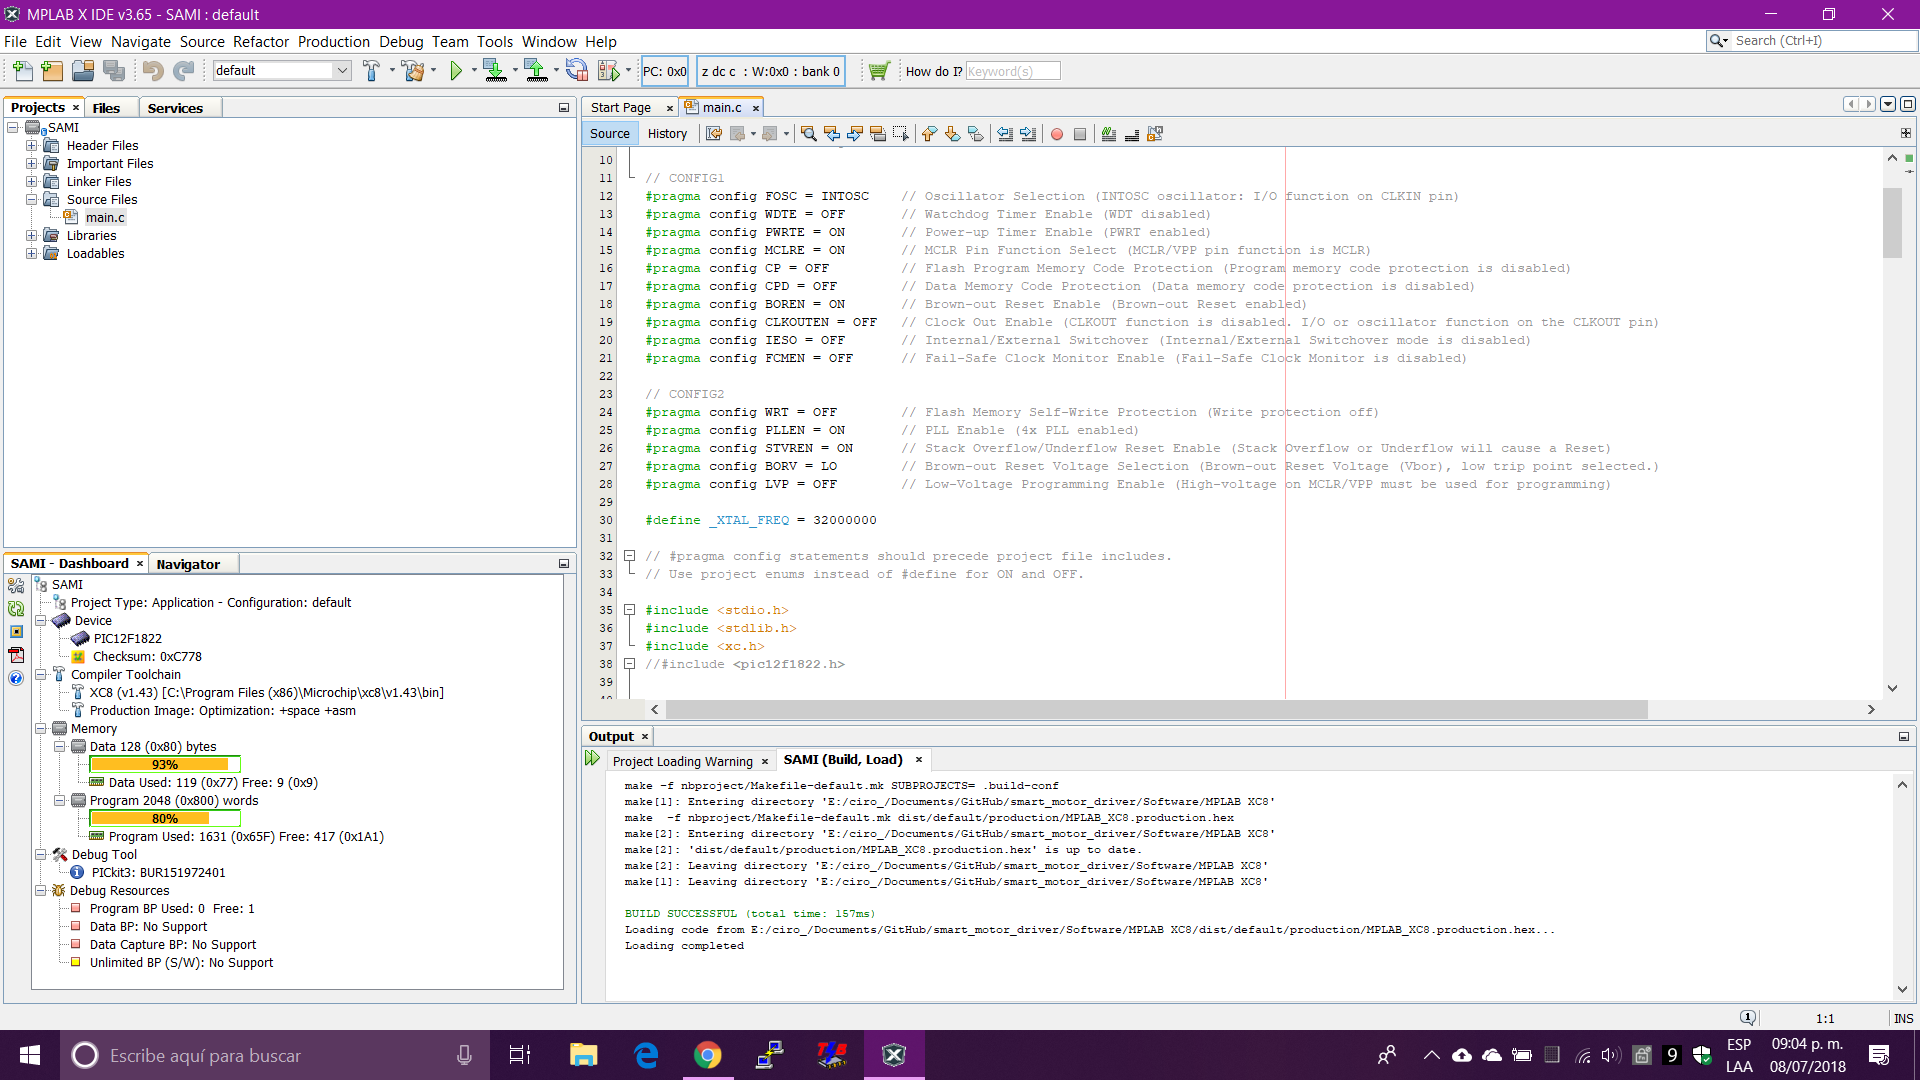
Task: Click the Shift Line Right icon
Action: pyautogui.click(x=1028, y=134)
